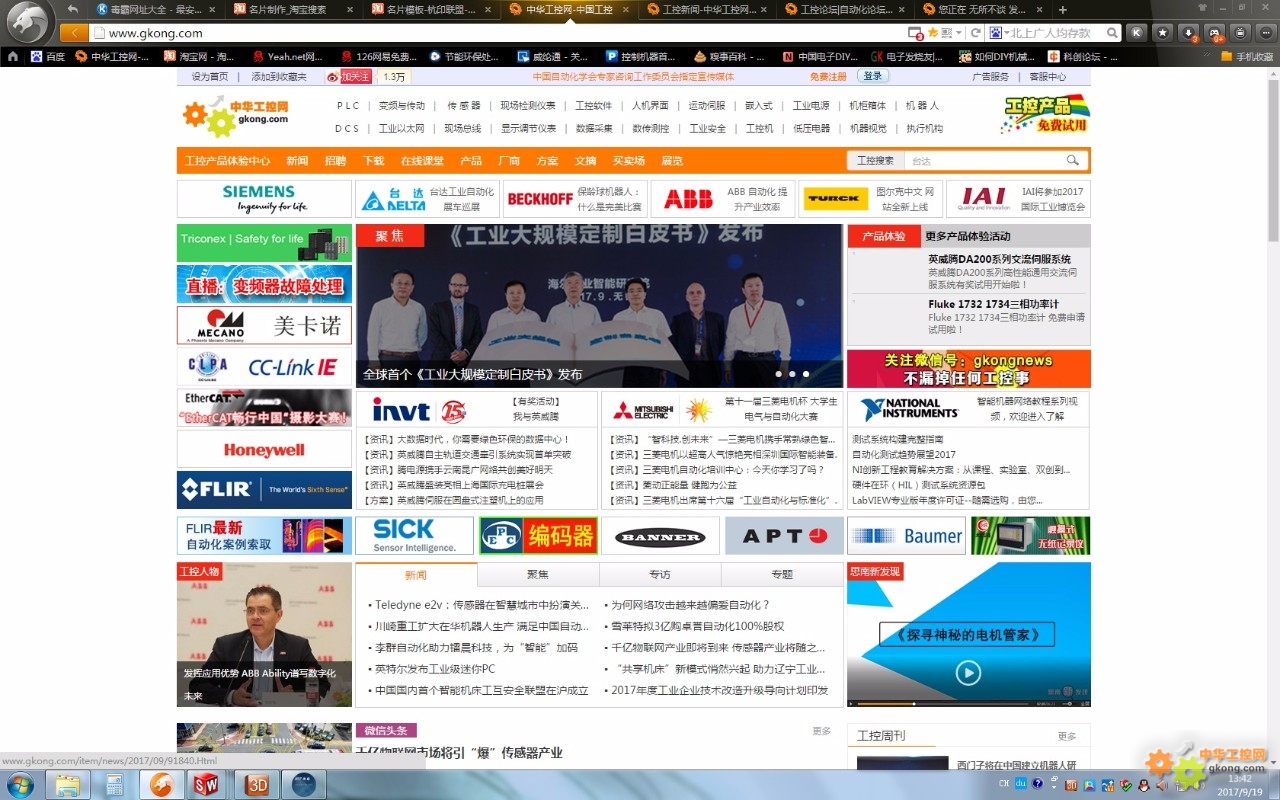Open the more options ellipsis button
This screenshot has width=1280, height=800.
[1265, 33]
